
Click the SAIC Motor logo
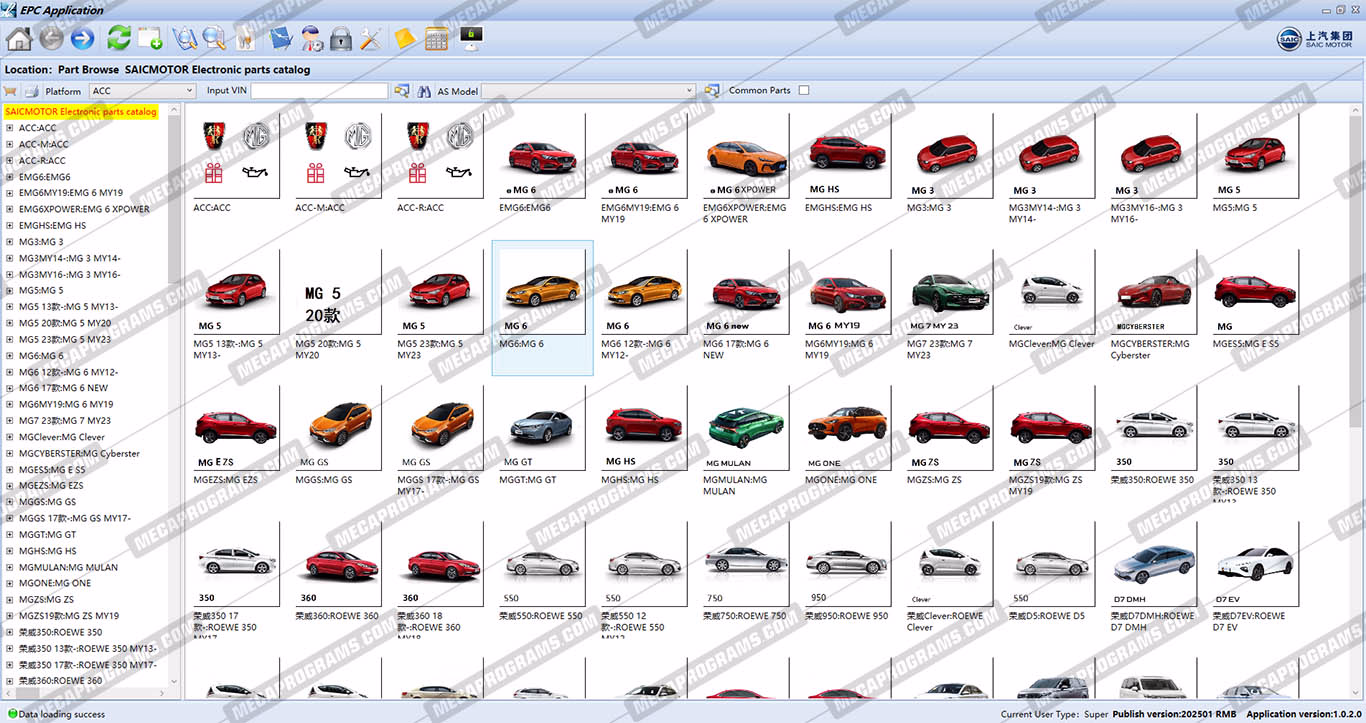[1315, 39]
